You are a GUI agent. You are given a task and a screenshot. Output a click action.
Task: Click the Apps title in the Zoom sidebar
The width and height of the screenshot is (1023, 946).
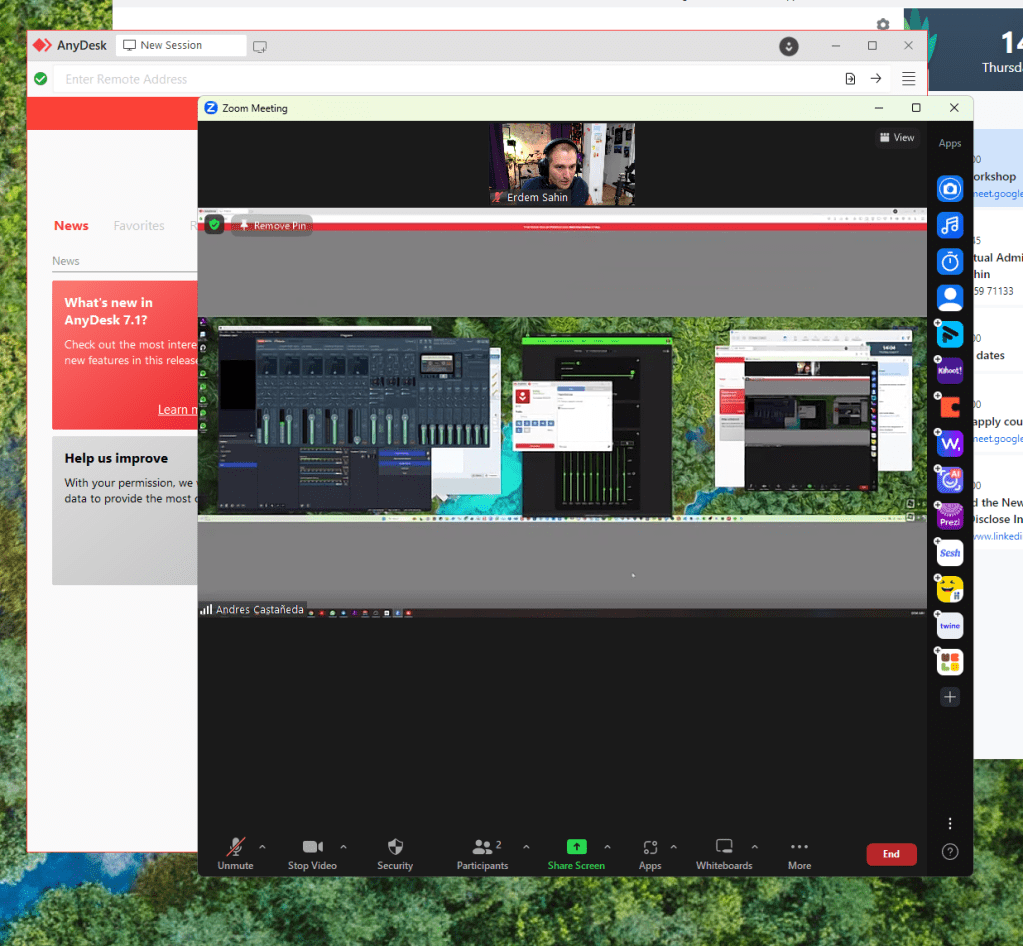(950, 144)
